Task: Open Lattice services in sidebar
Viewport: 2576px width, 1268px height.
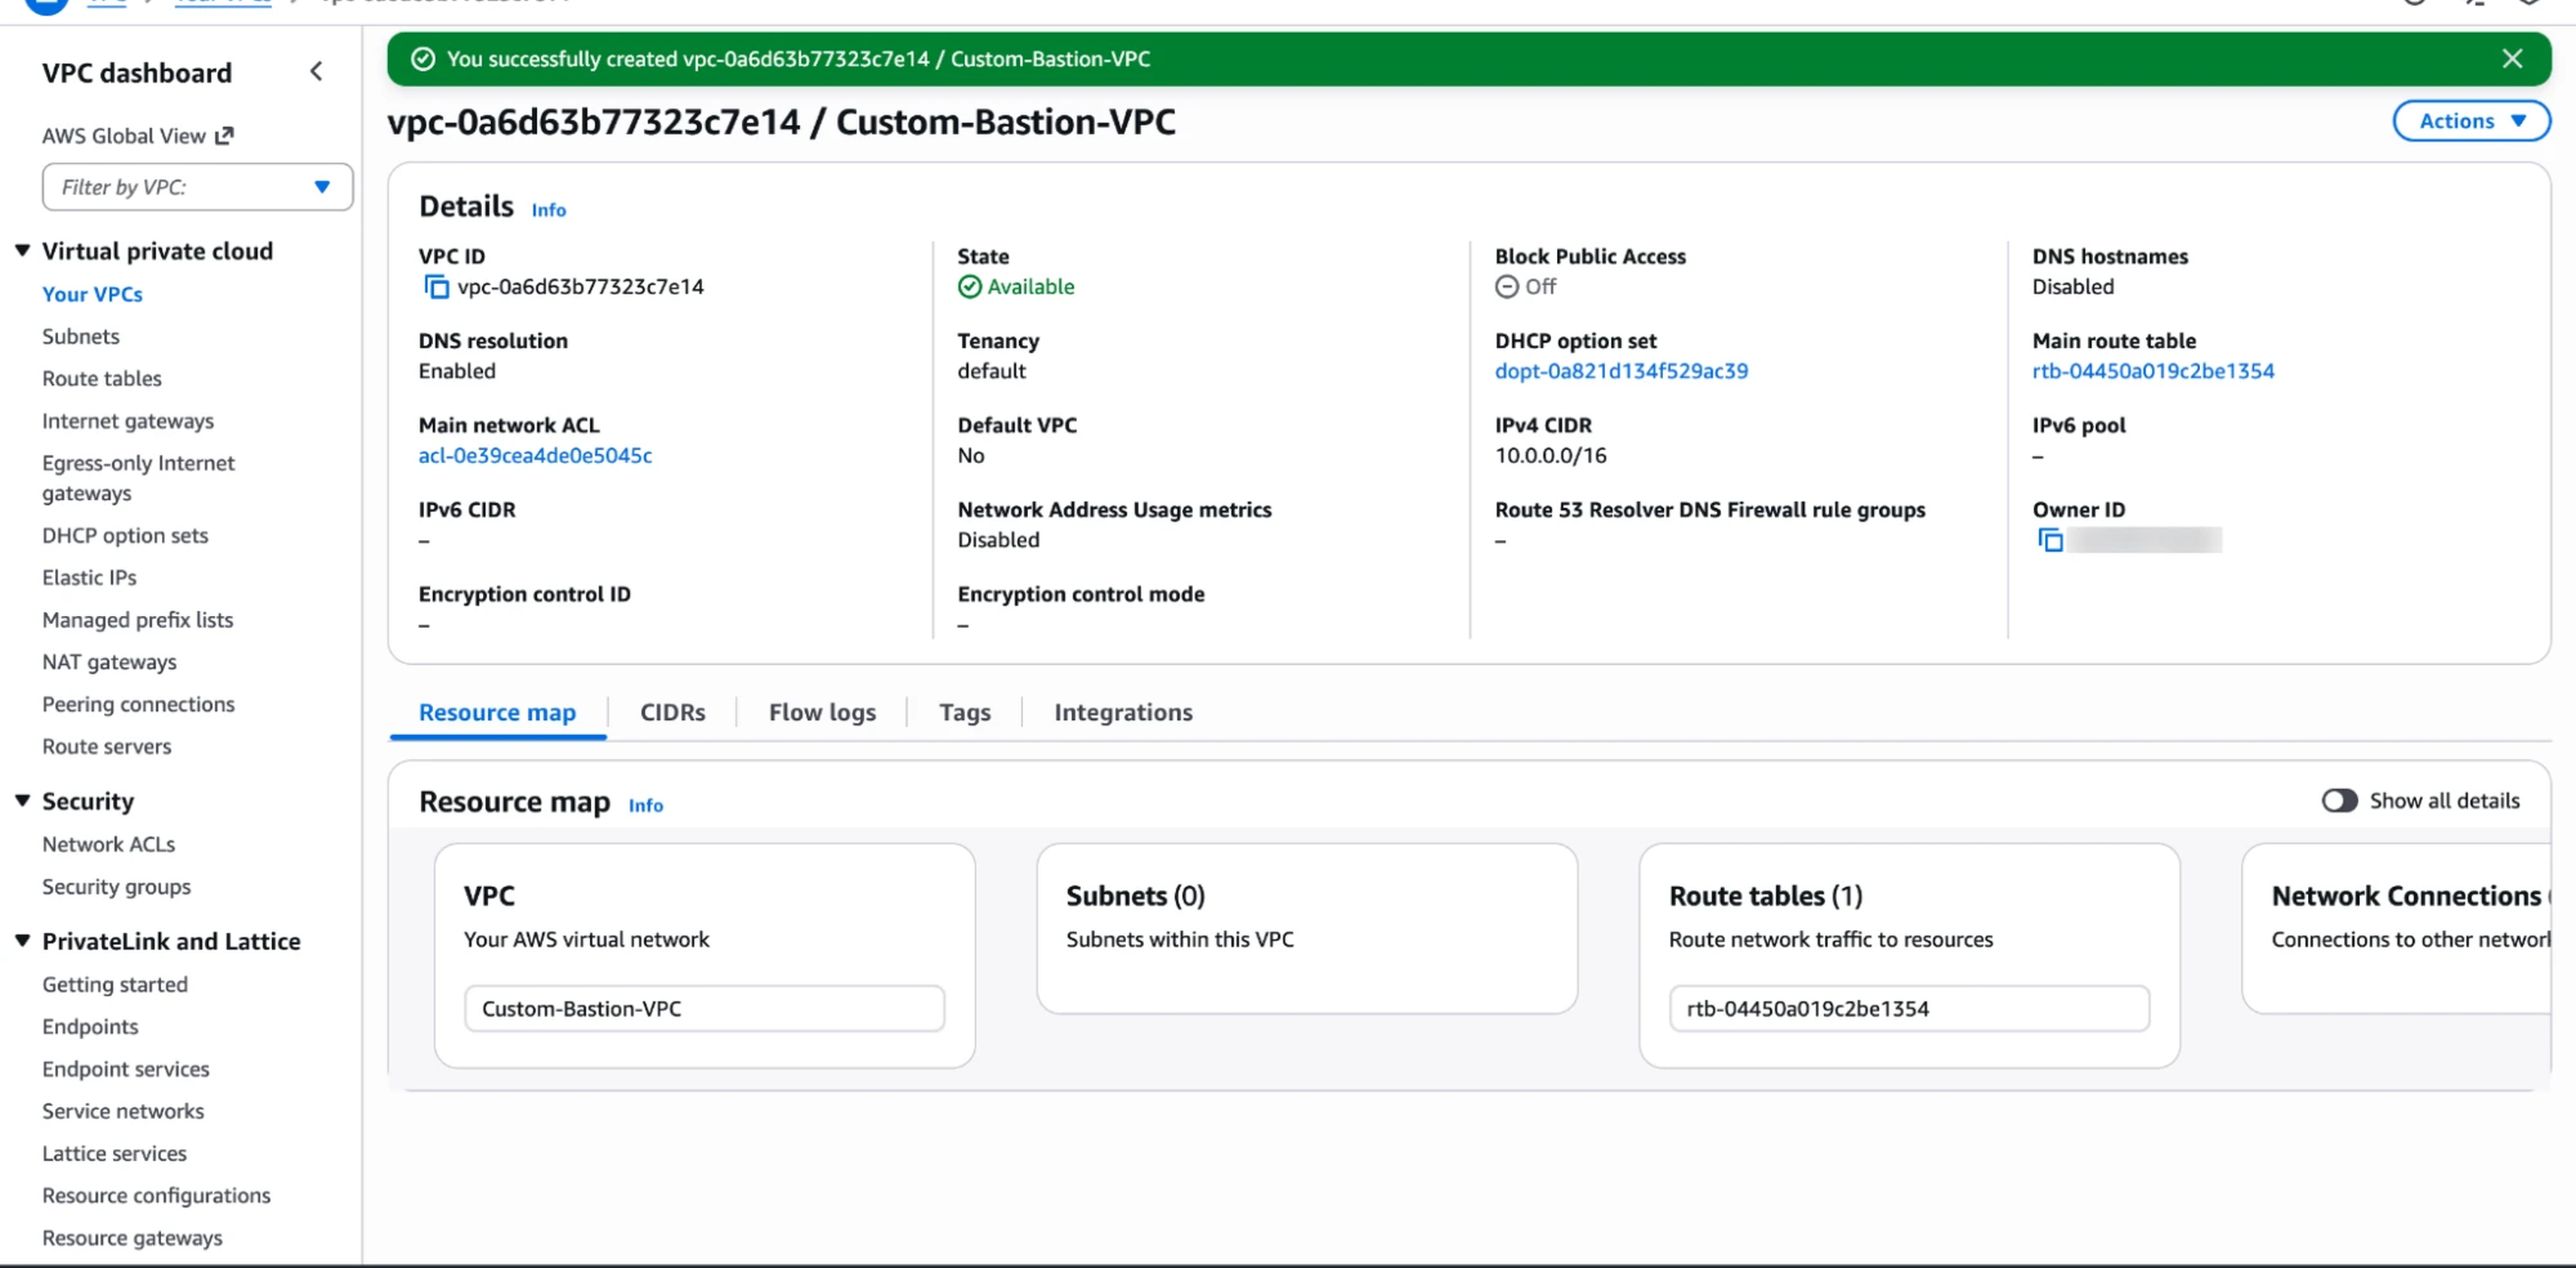Action: (x=114, y=1153)
